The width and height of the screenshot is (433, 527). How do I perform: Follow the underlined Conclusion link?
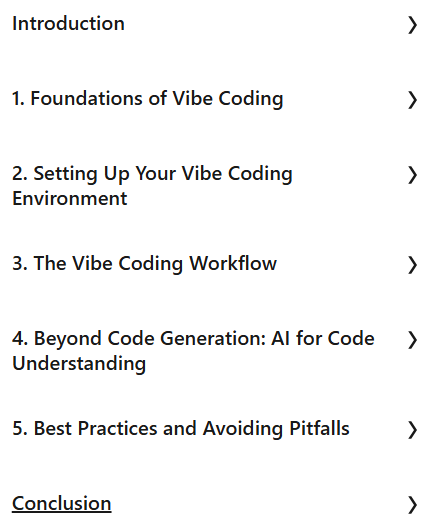pyautogui.click(x=62, y=503)
